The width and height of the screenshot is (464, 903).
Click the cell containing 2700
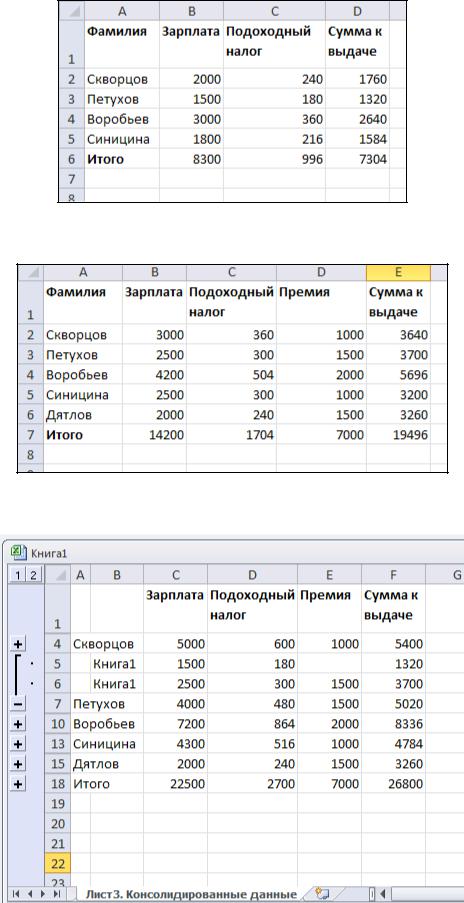tap(253, 784)
